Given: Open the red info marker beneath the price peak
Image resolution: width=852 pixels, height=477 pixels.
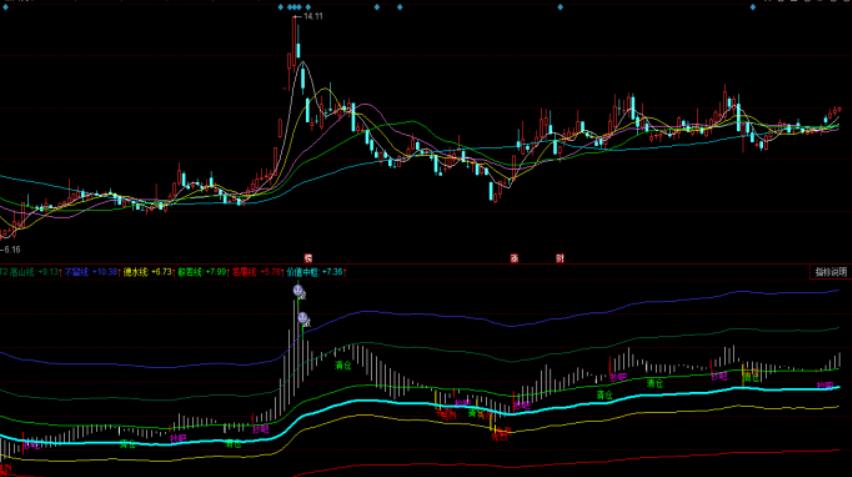Looking at the screenshot, I should point(308,258).
